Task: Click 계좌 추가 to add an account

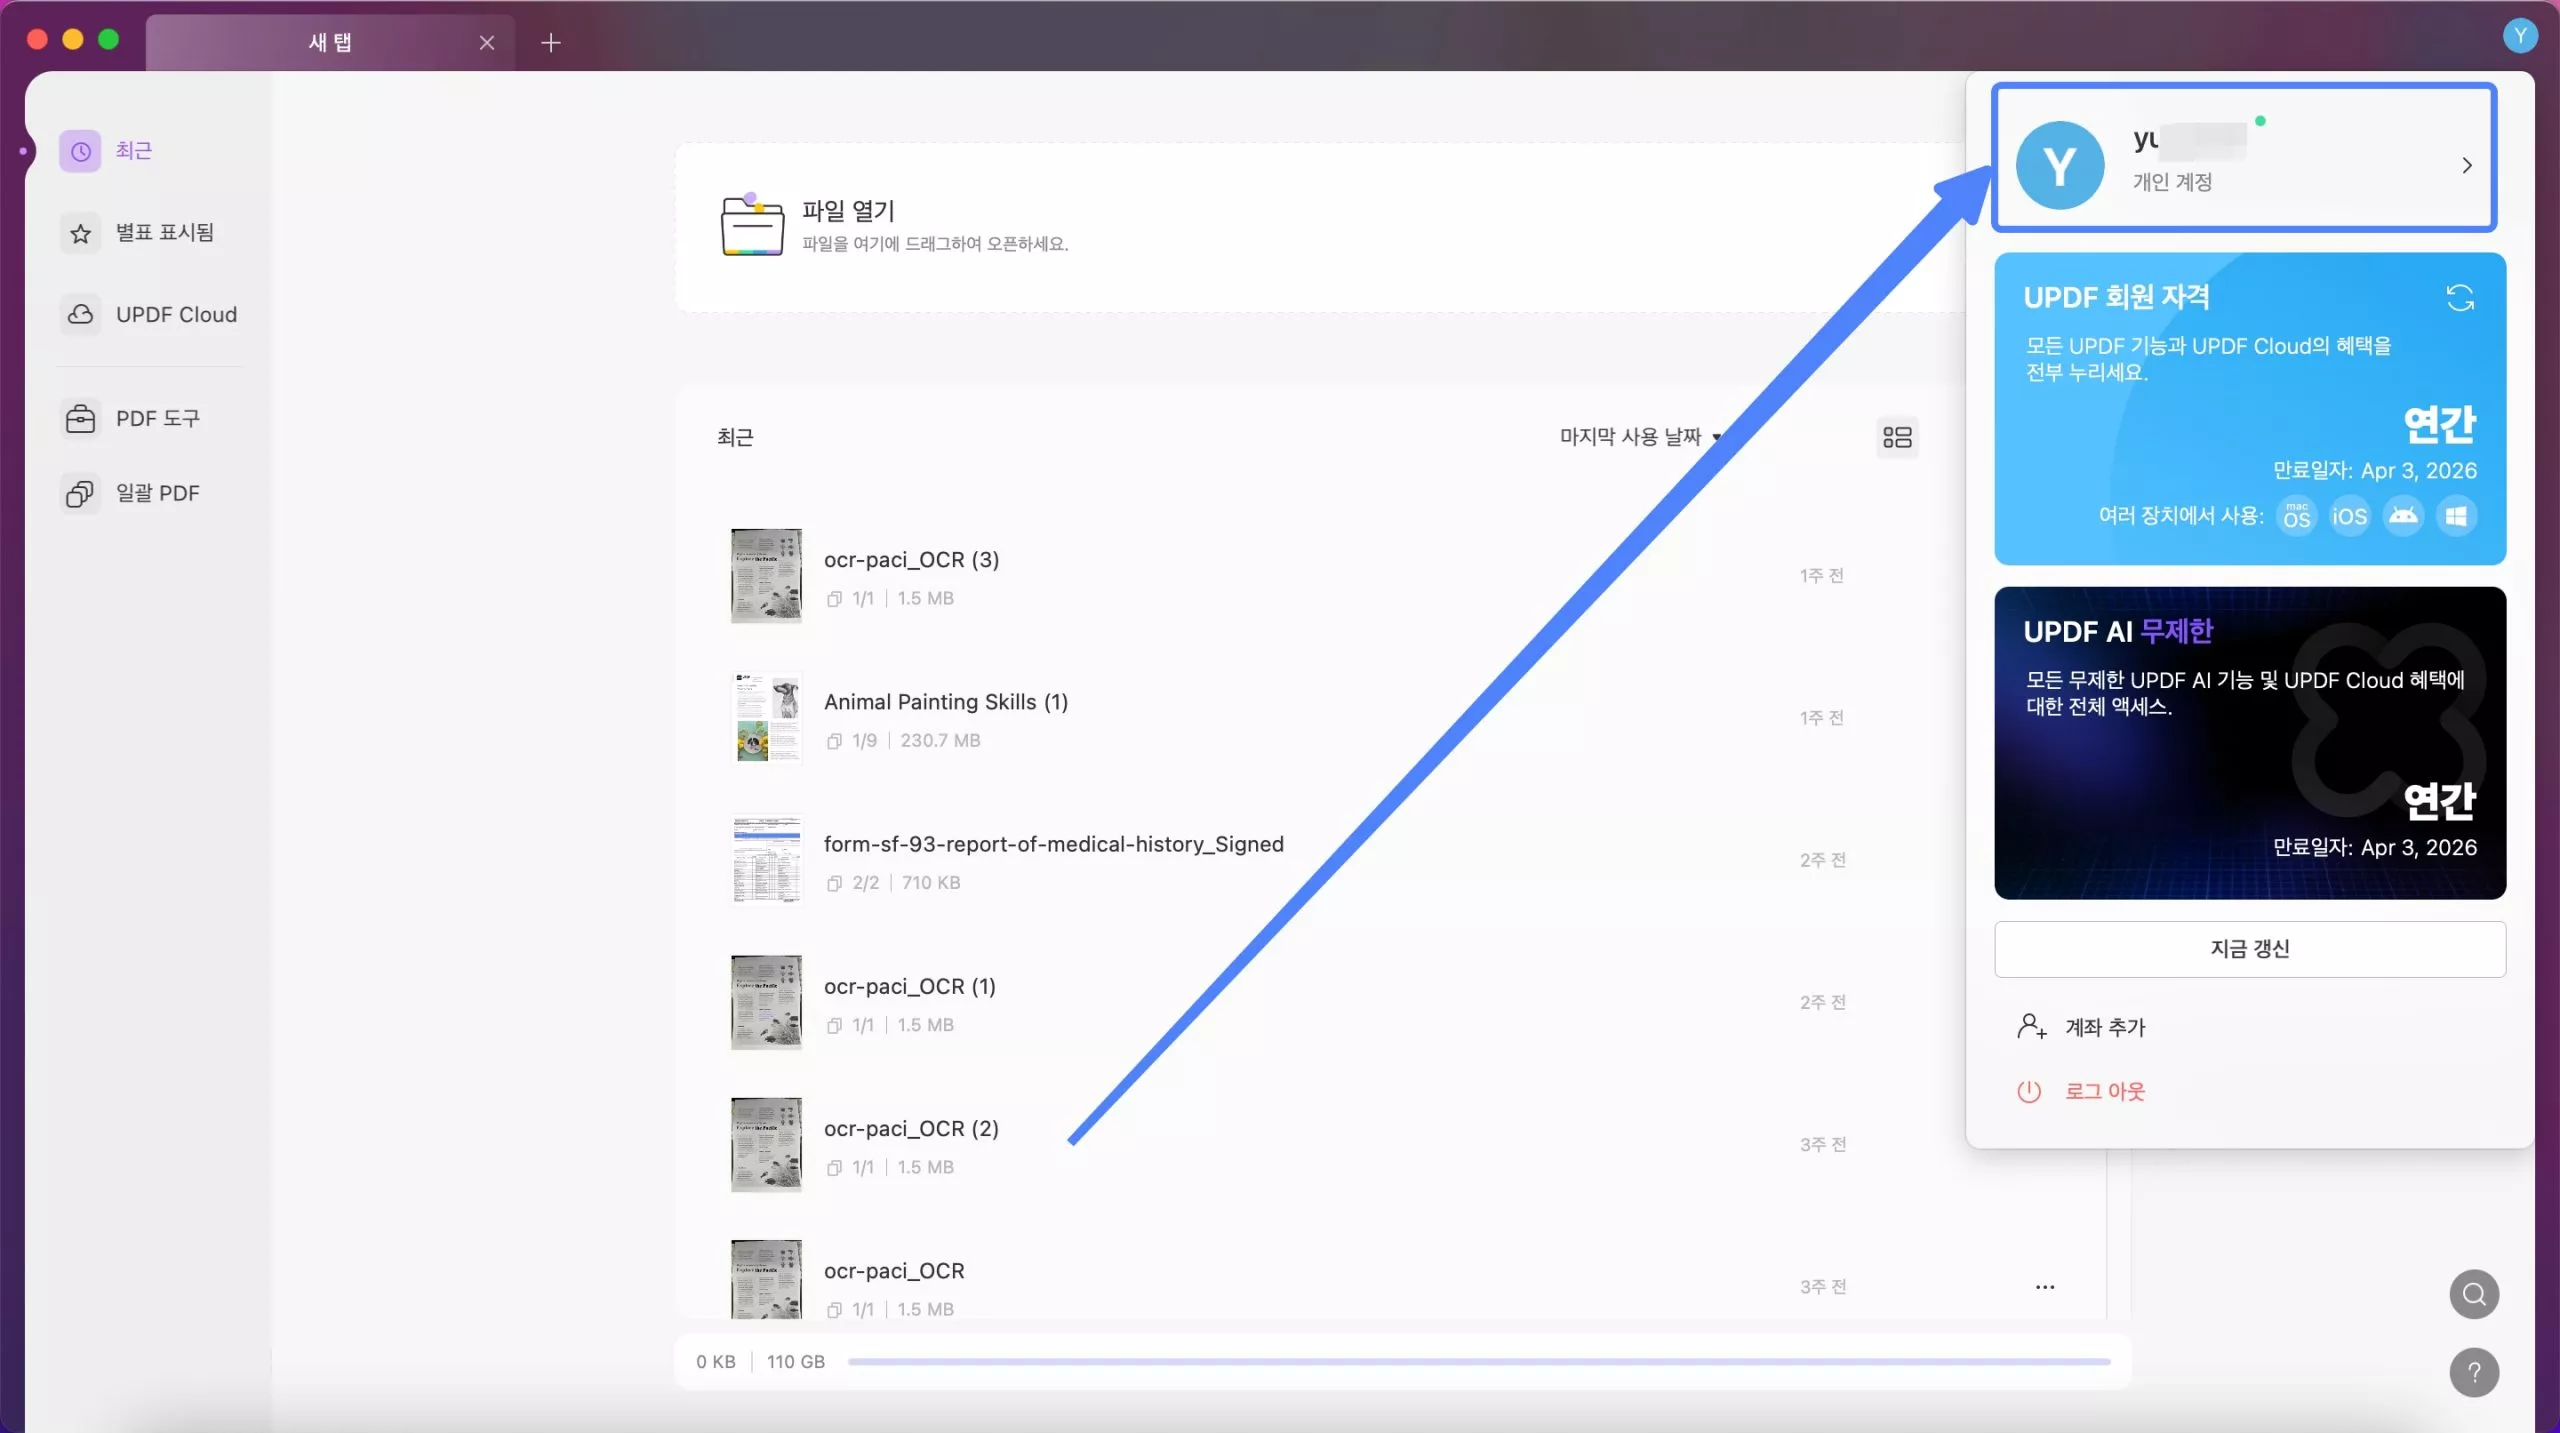Action: click(x=2104, y=1027)
